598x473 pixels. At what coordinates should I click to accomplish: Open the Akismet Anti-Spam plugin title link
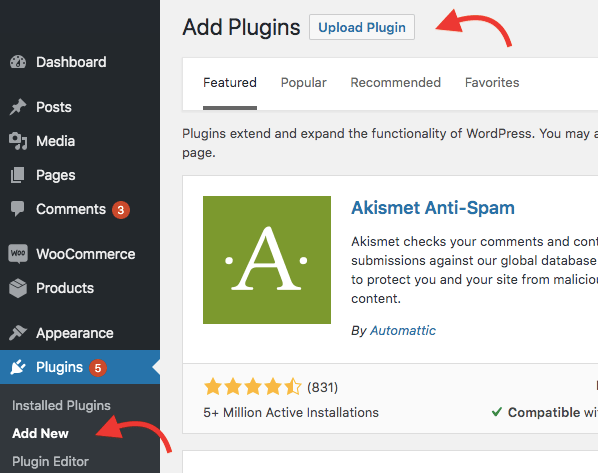(433, 208)
